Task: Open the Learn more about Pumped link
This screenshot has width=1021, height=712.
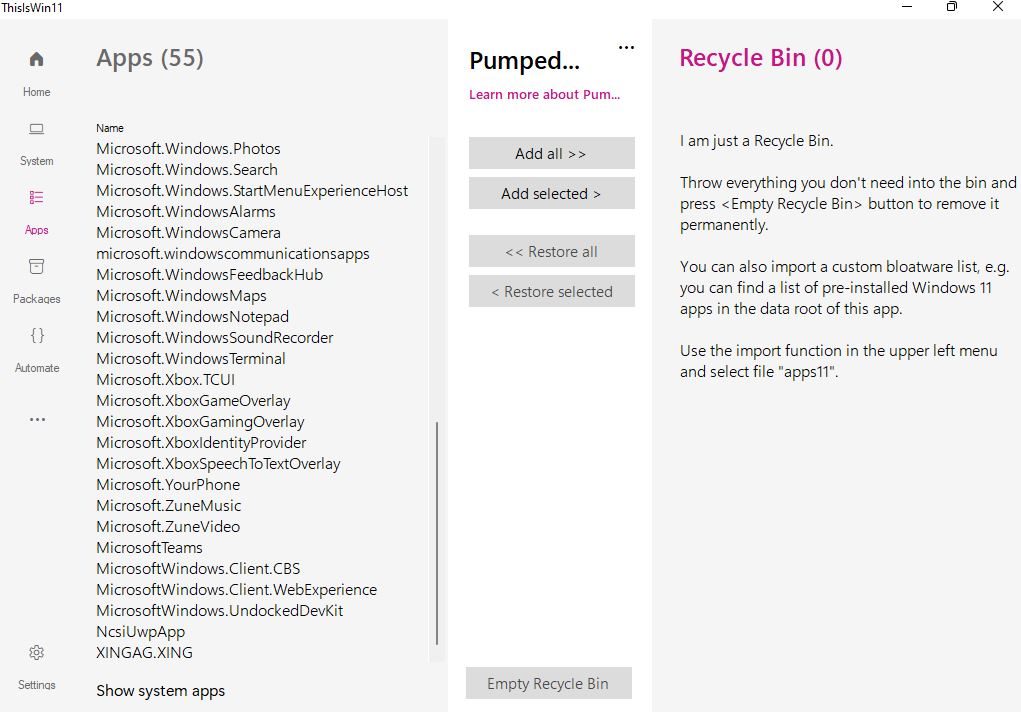Action: [545, 95]
